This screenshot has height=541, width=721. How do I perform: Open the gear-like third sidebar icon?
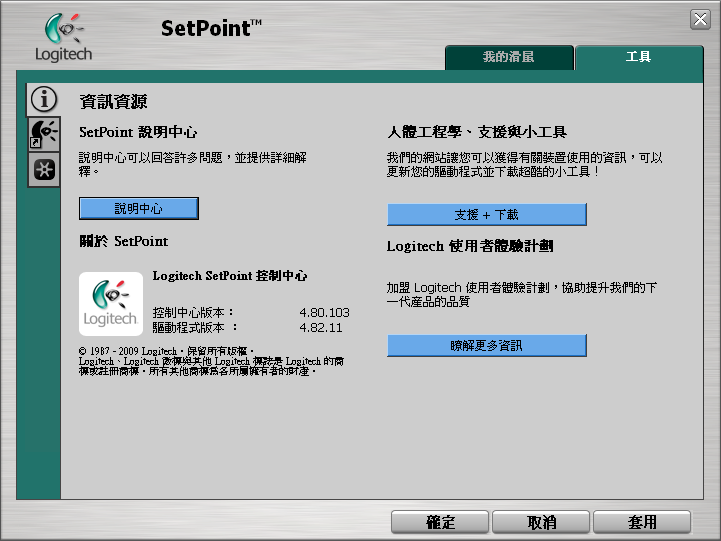[x=44, y=170]
